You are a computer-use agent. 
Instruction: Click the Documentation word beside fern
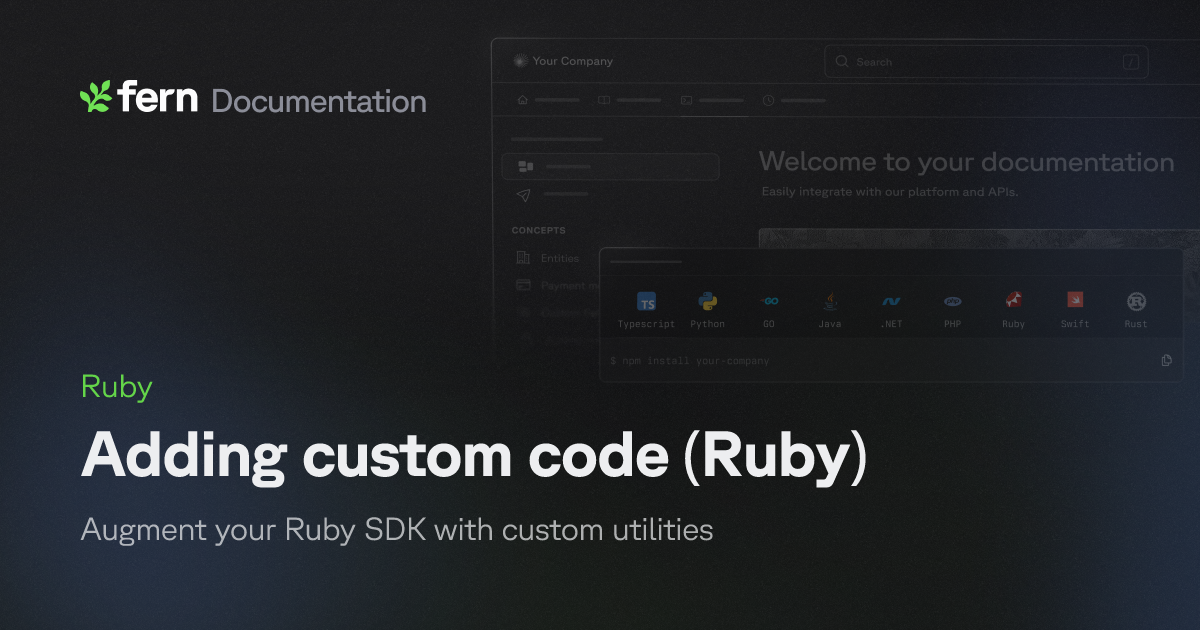[319, 101]
